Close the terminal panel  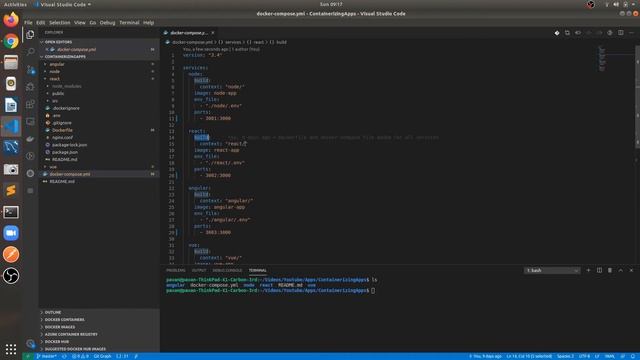[x=631, y=270]
